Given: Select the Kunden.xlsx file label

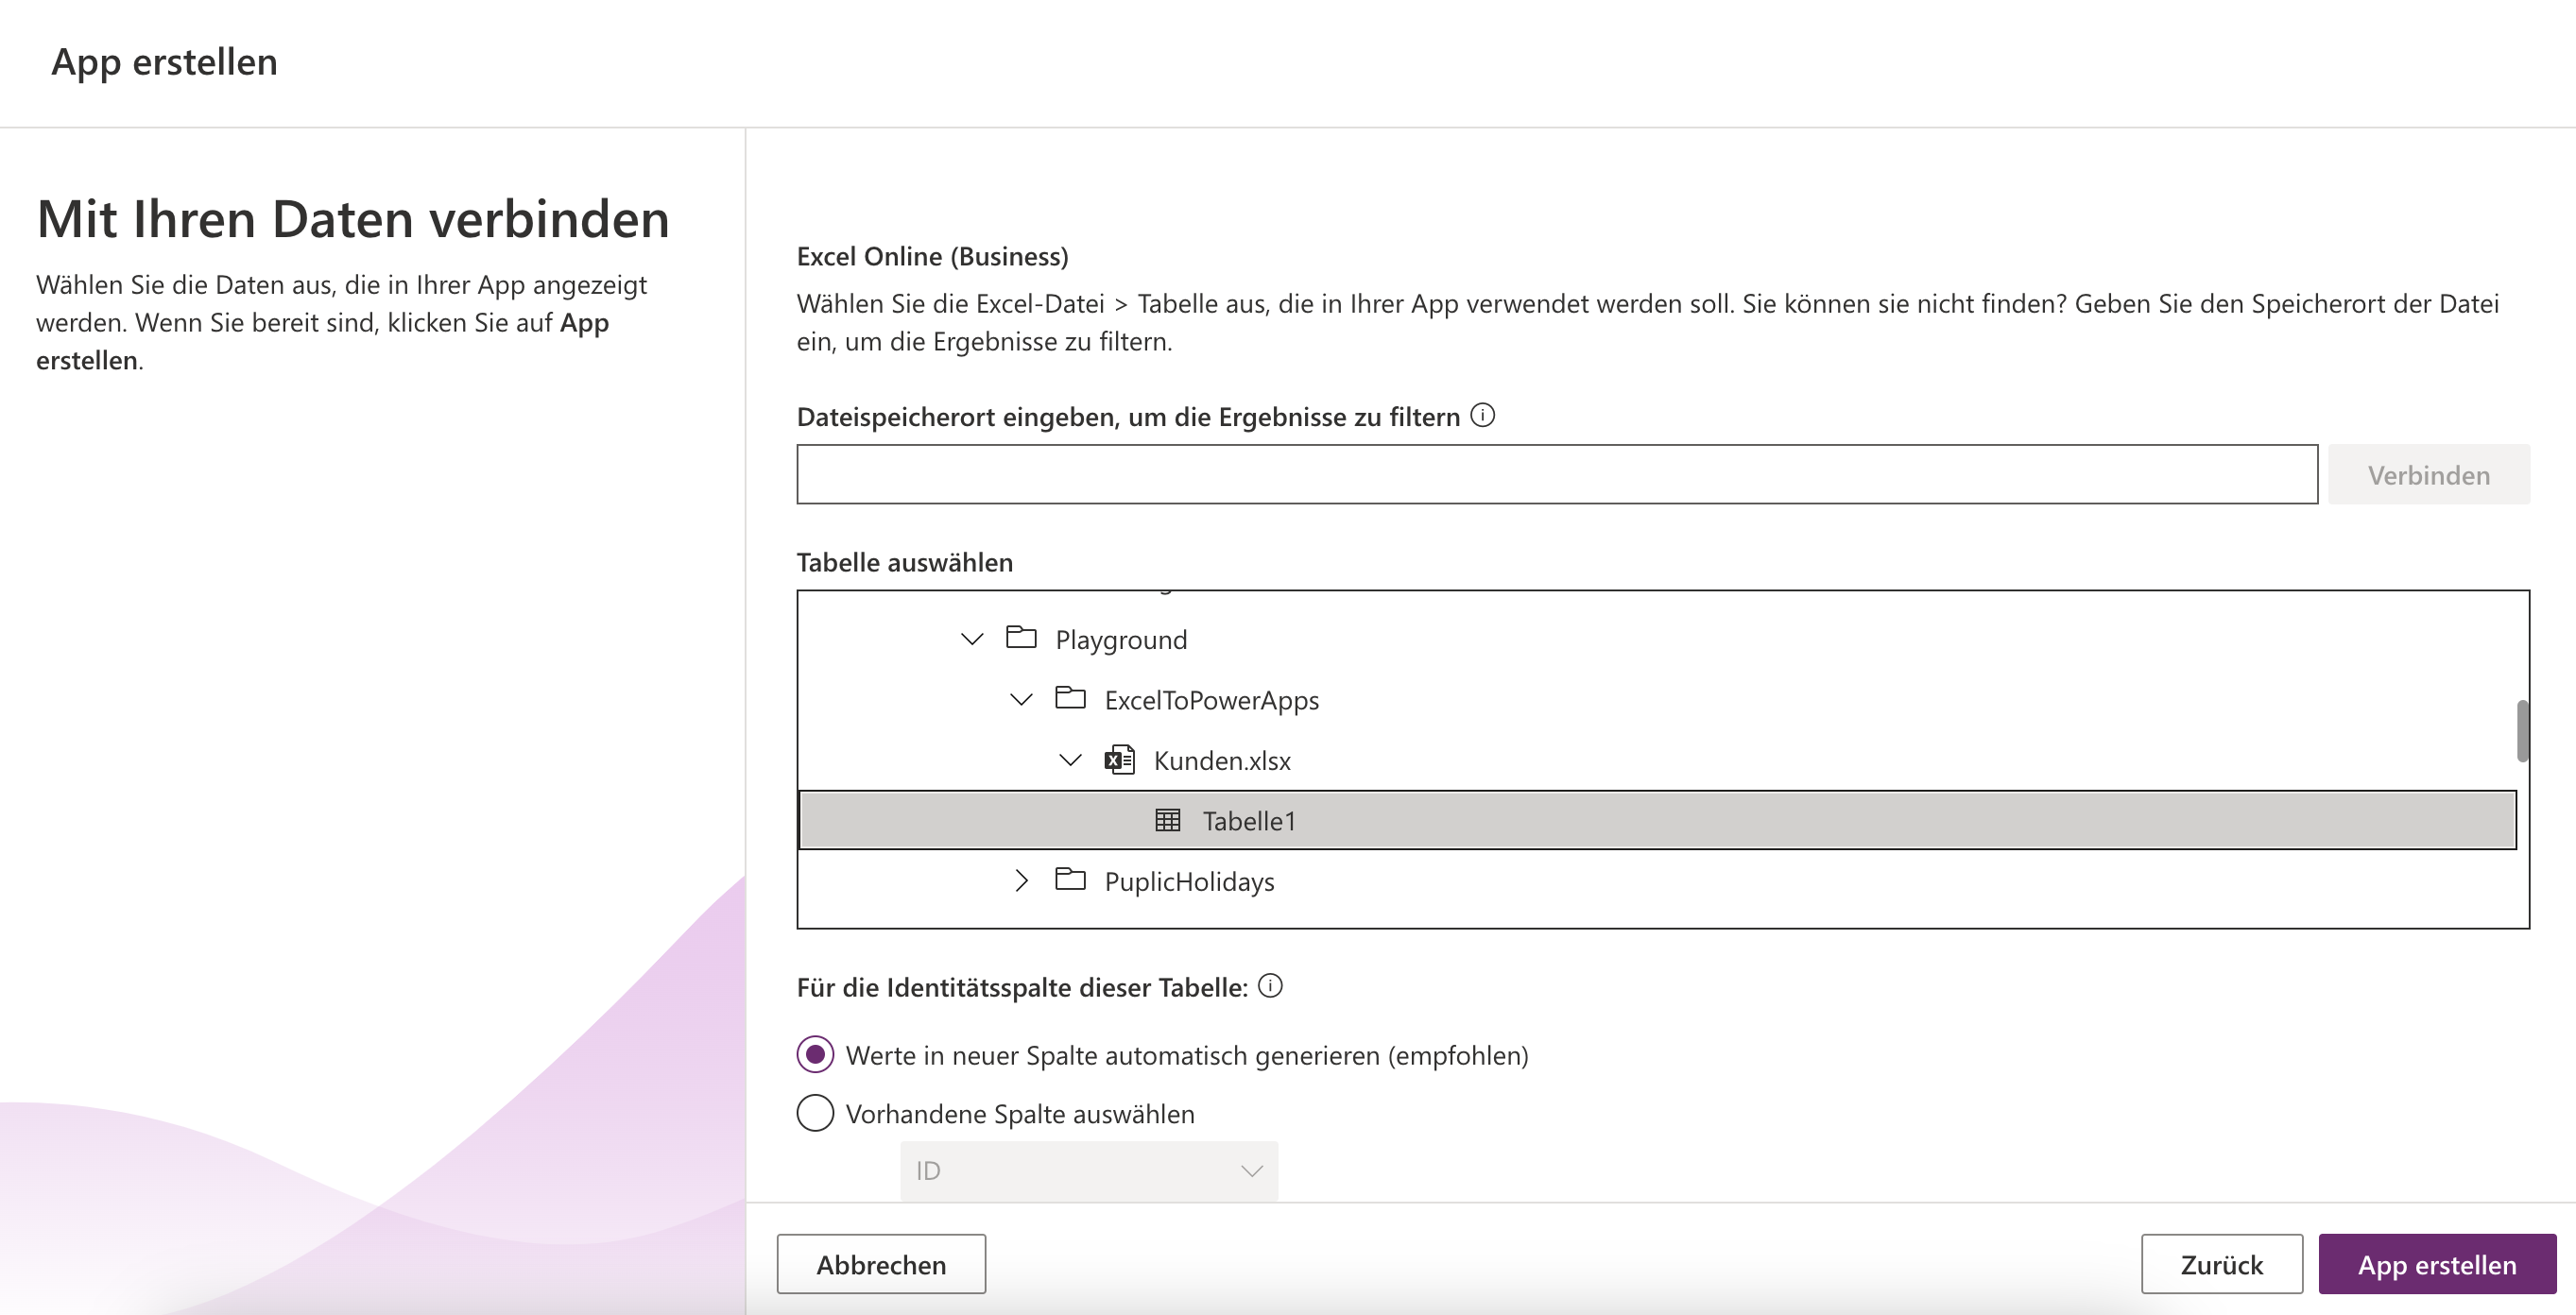Looking at the screenshot, I should point(1222,761).
